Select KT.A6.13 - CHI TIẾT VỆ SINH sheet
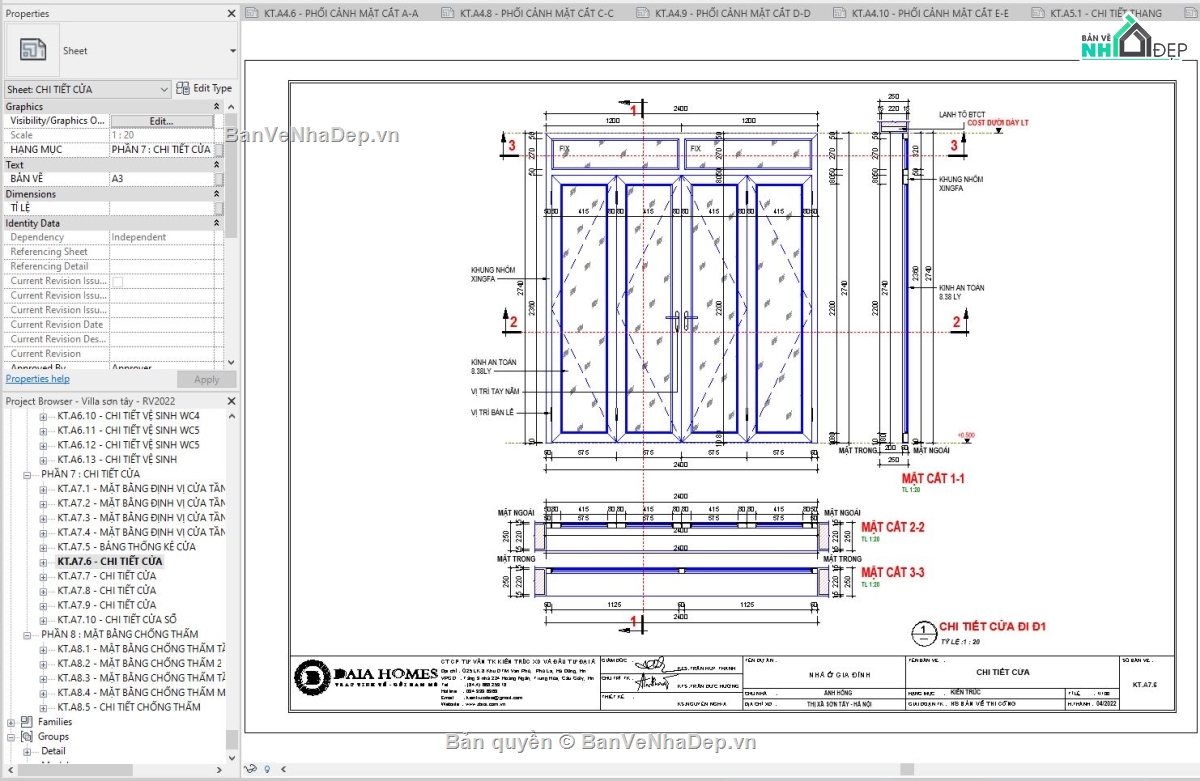1200x781 pixels. [x=117, y=459]
